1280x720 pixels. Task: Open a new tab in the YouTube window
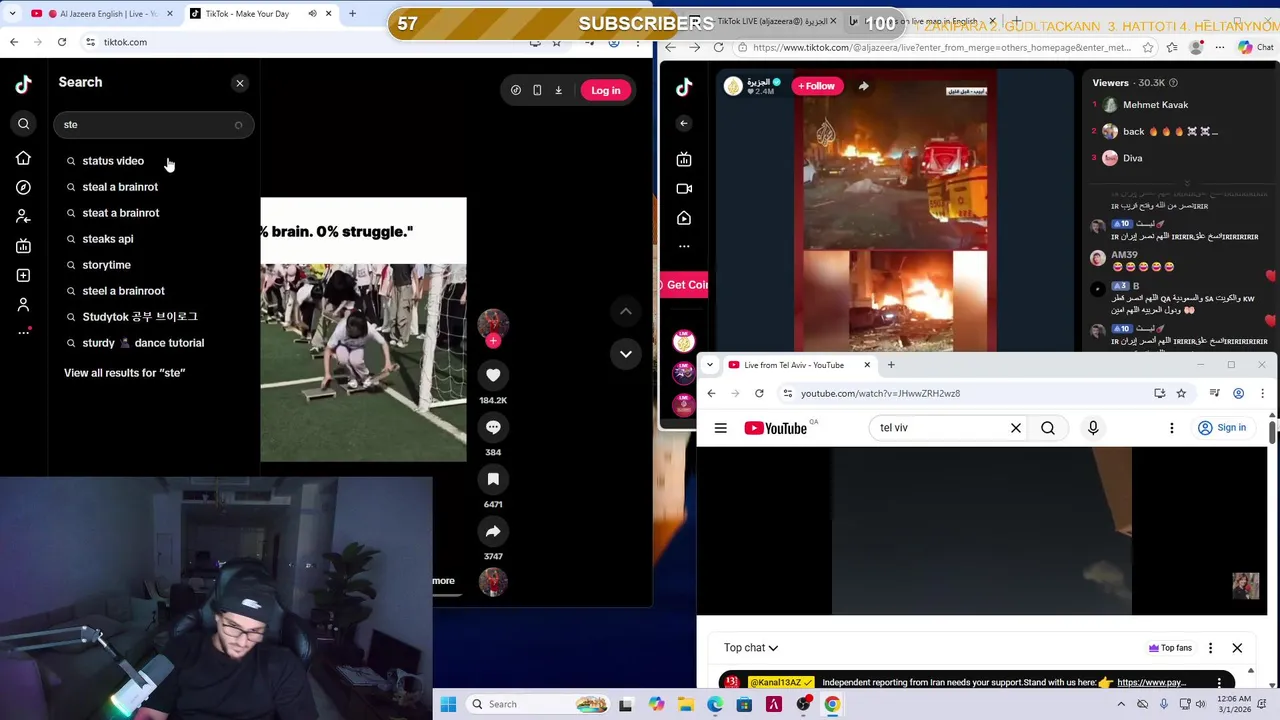click(891, 365)
